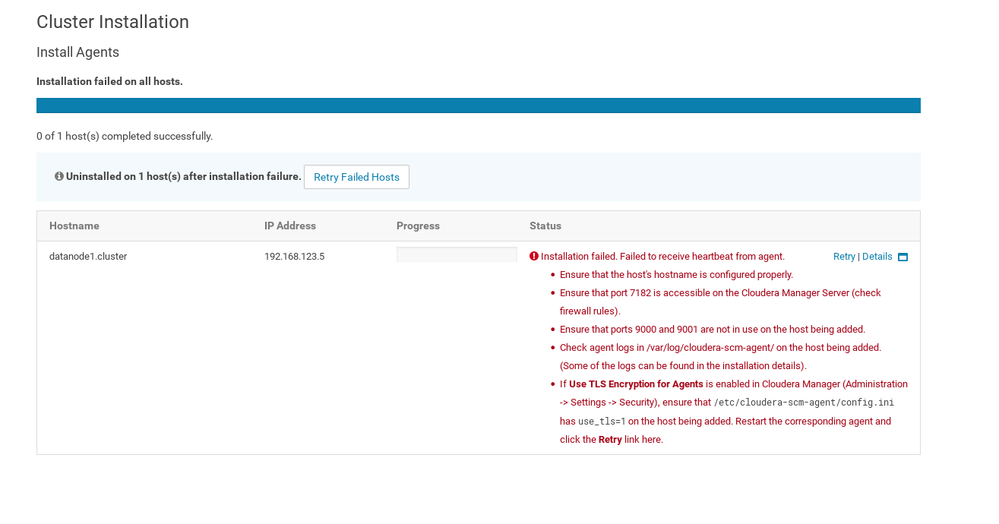Viewport: 999px width, 524px height.
Task: Click the Progress column header
Action: pyautogui.click(x=418, y=226)
